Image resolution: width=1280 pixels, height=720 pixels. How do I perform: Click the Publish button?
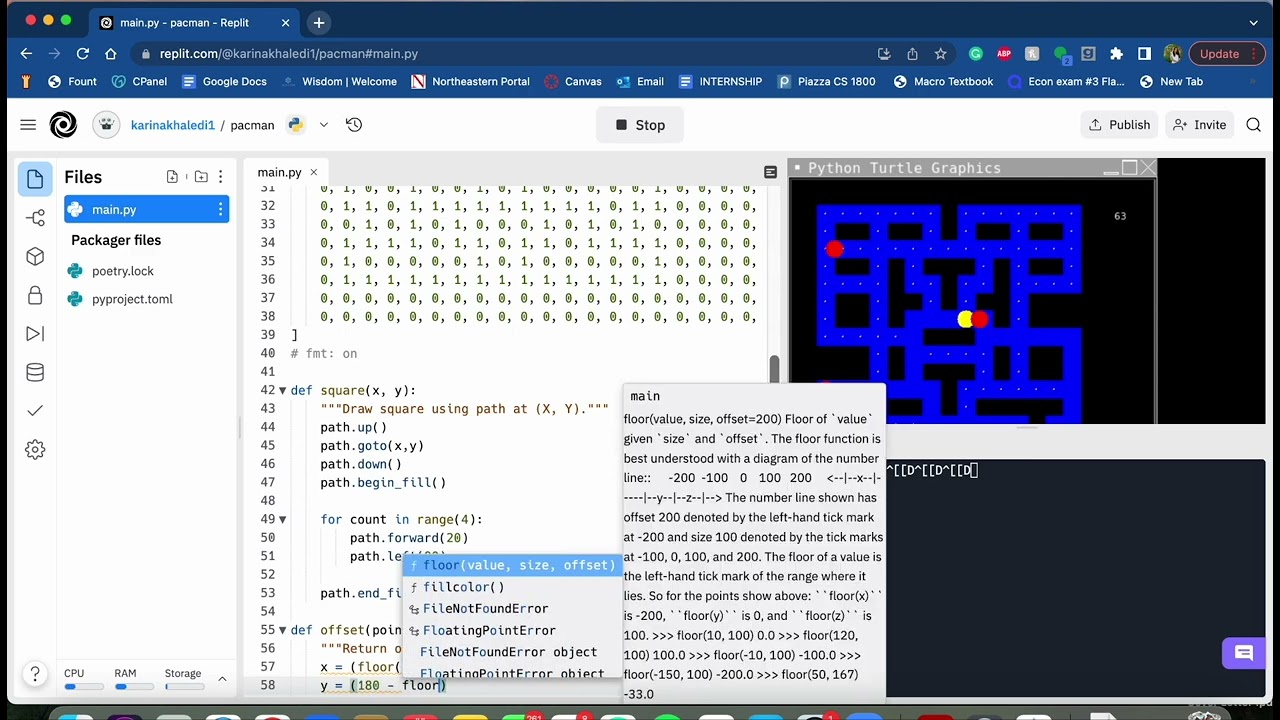coord(1119,125)
